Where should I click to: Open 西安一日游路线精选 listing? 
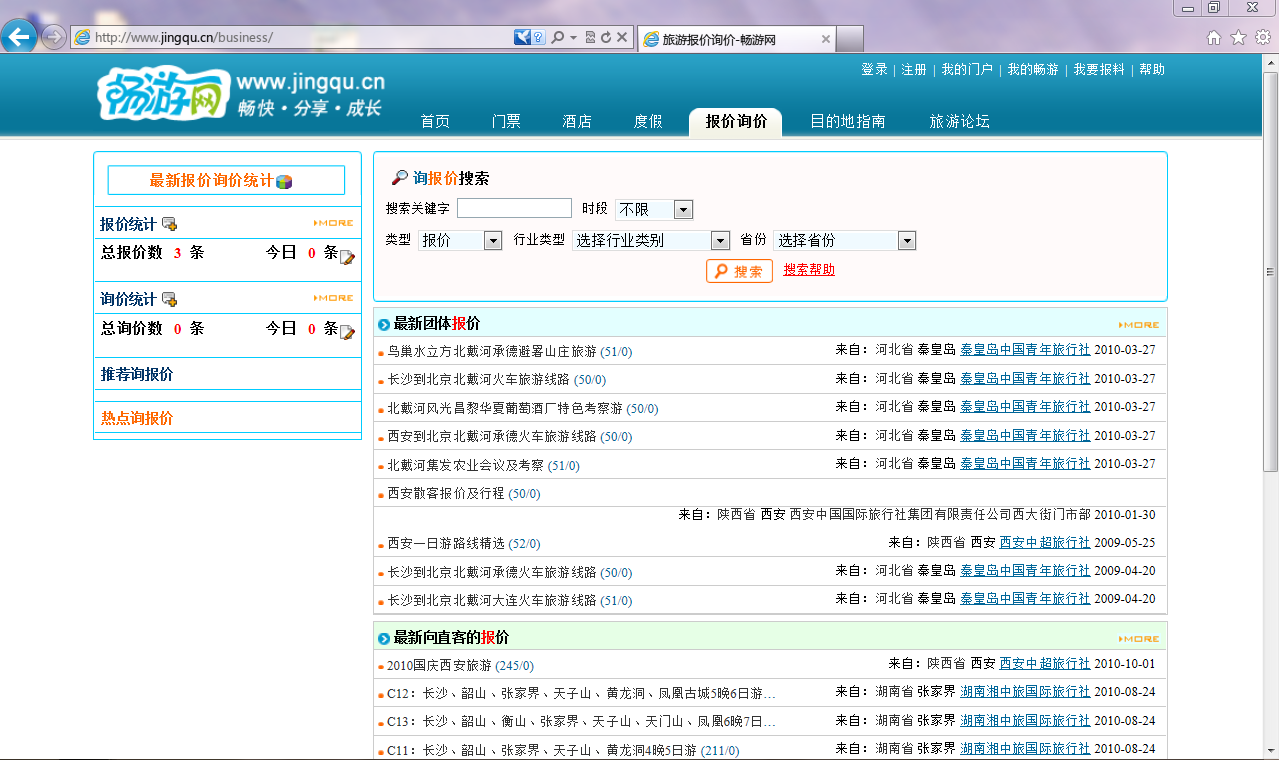tap(446, 543)
